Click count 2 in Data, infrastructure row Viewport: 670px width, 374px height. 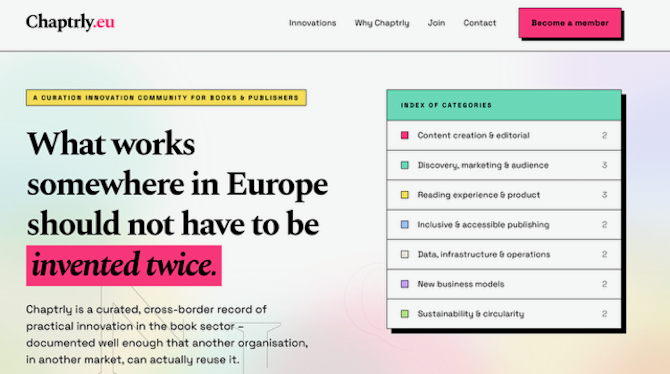pos(604,254)
